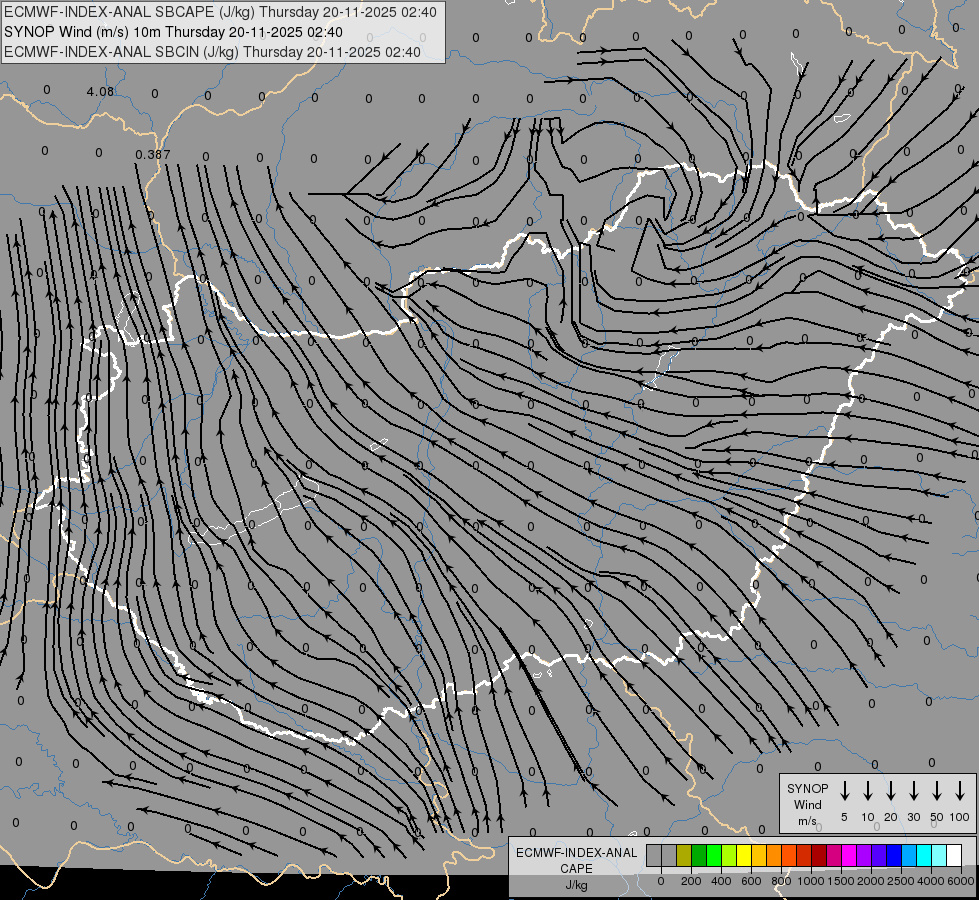Viewport: 979px width, 900px height.
Task: Click the 30 label in wind legend
Action: (913, 817)
